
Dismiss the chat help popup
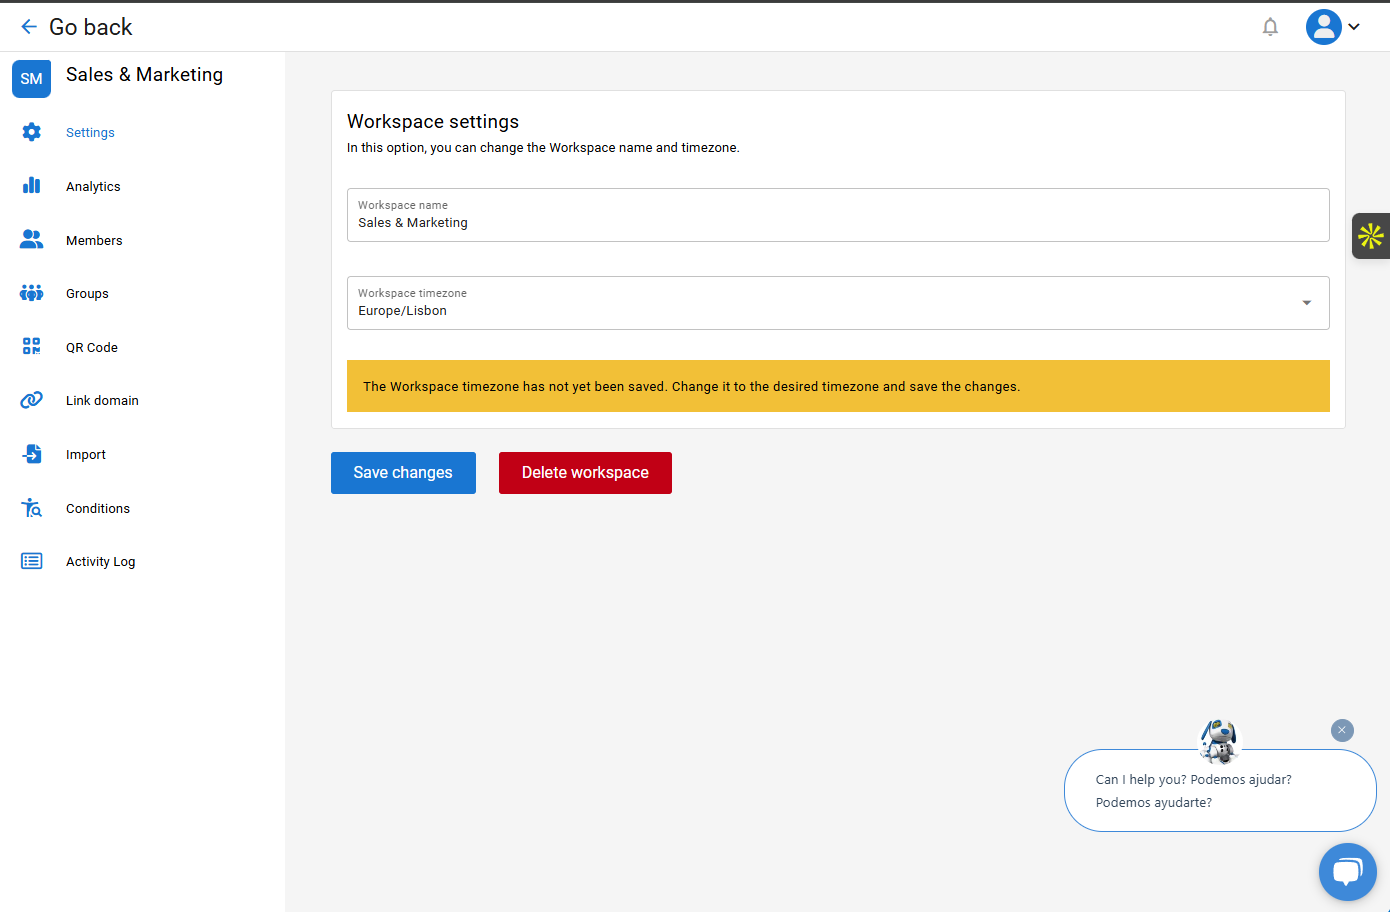(1342, 730)
